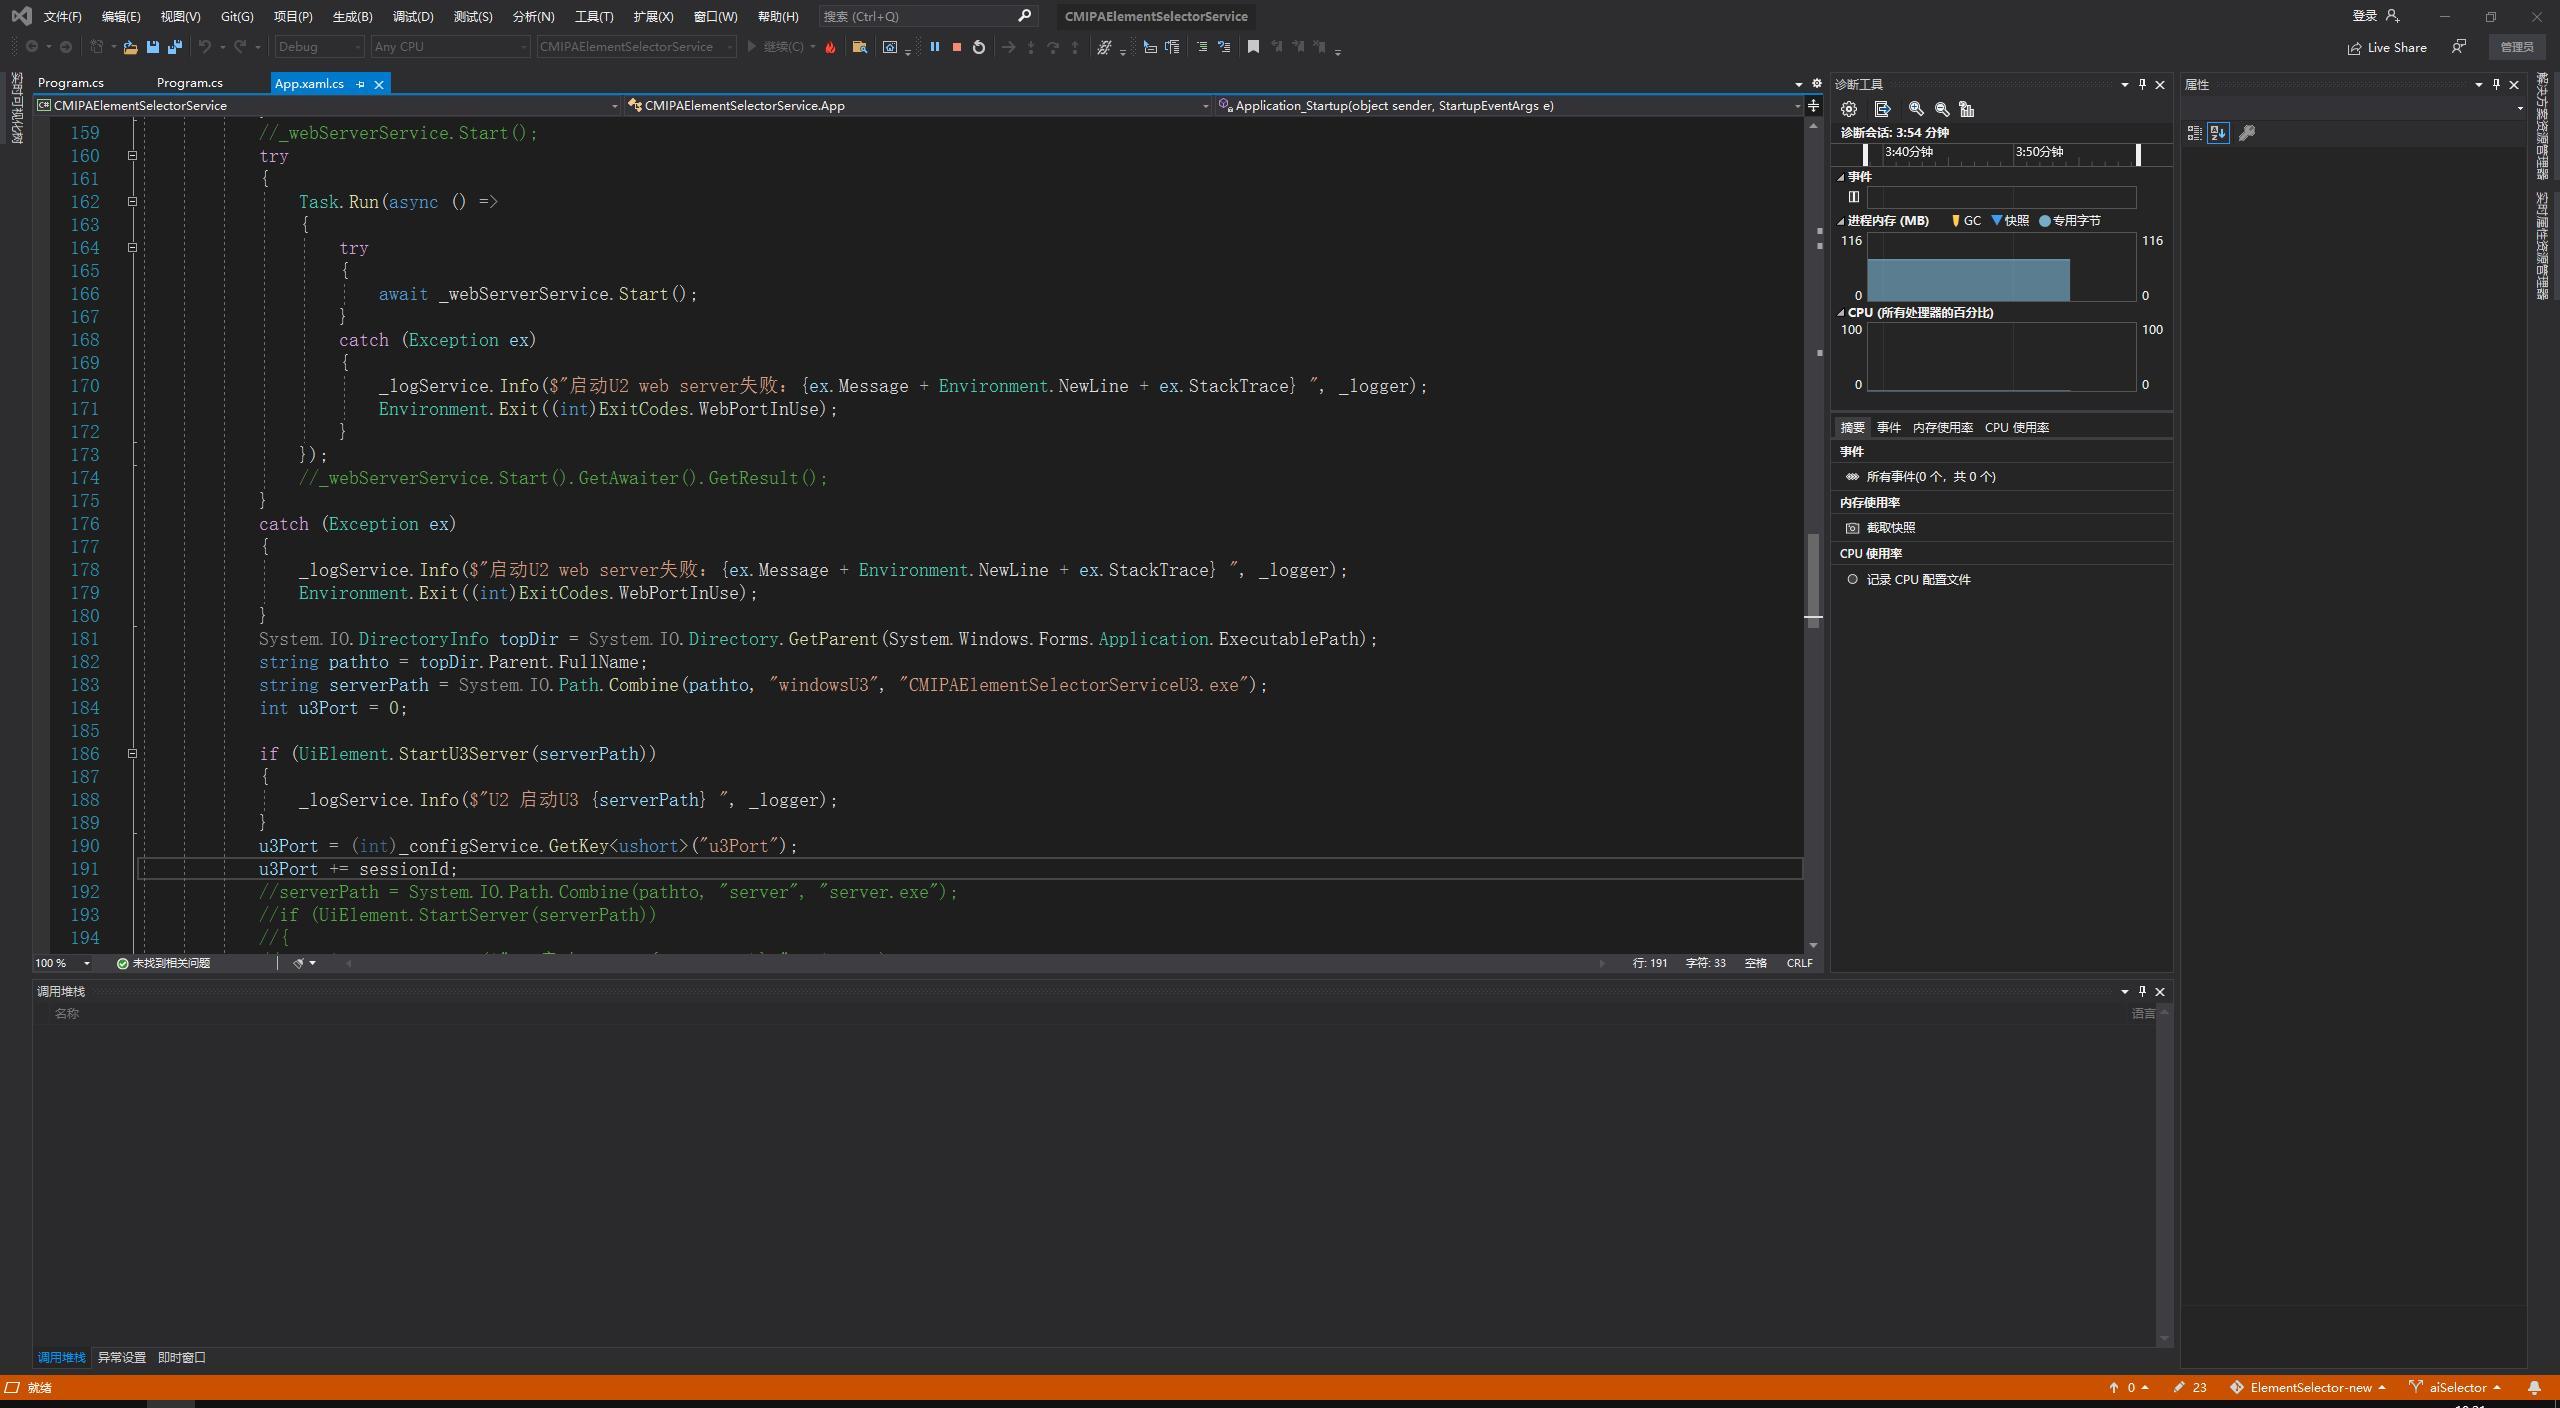Screen dimensions: 2560x1408
Task: Click the Save All icon
Action: tap(175, 47)
